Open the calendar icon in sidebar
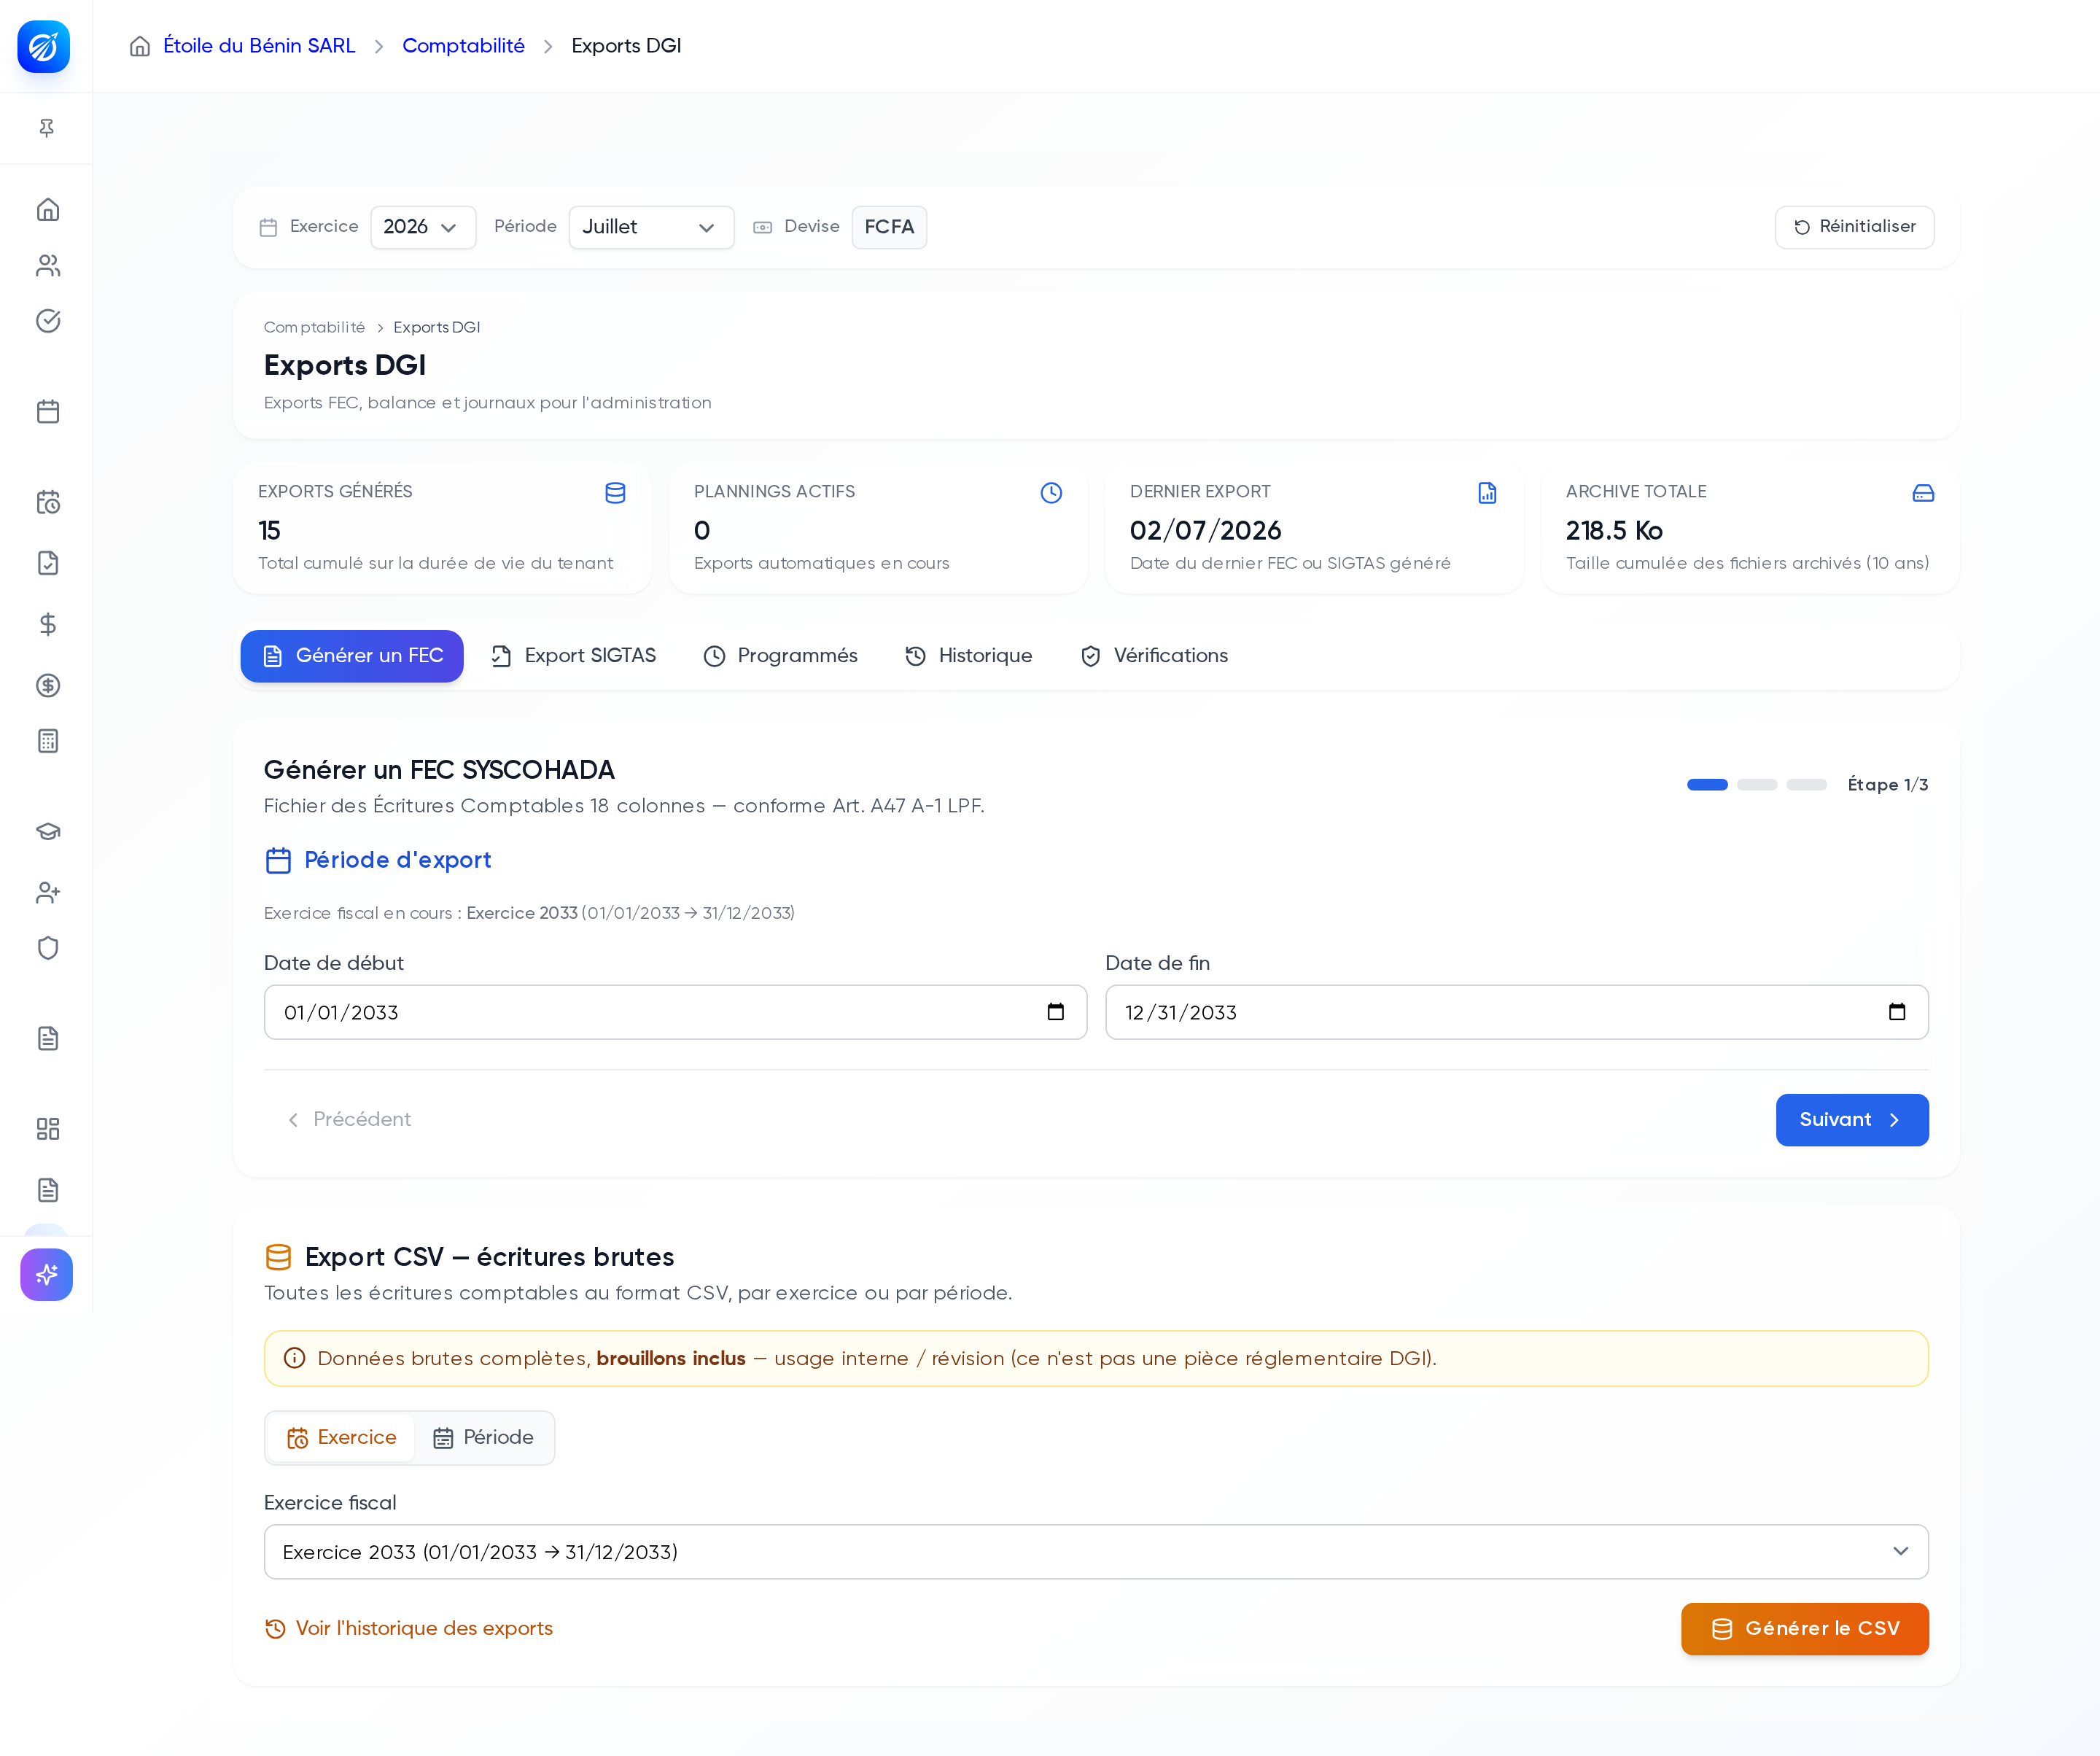Screen dimensions: 2100x1756 (48, 411)
